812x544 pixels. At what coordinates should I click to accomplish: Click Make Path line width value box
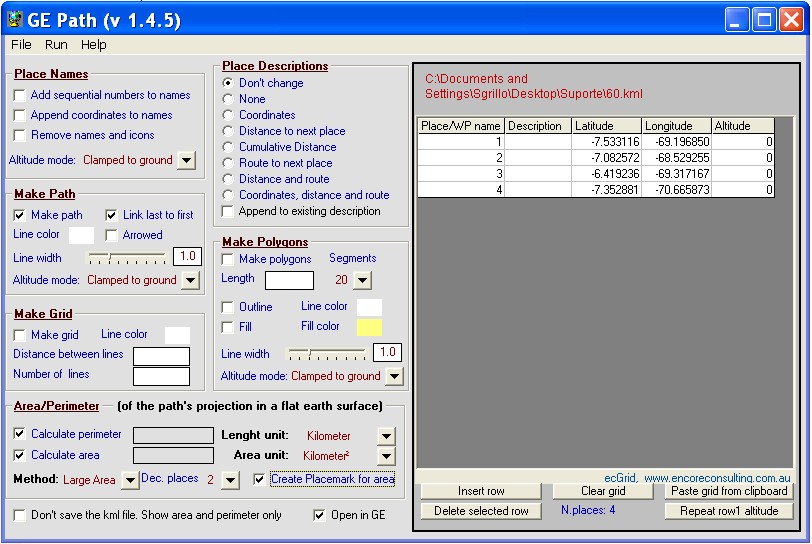(x=187, y=256)
